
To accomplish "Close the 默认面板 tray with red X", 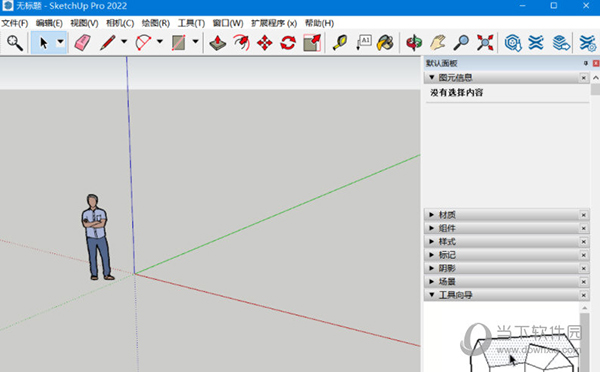I will [596, 63].
